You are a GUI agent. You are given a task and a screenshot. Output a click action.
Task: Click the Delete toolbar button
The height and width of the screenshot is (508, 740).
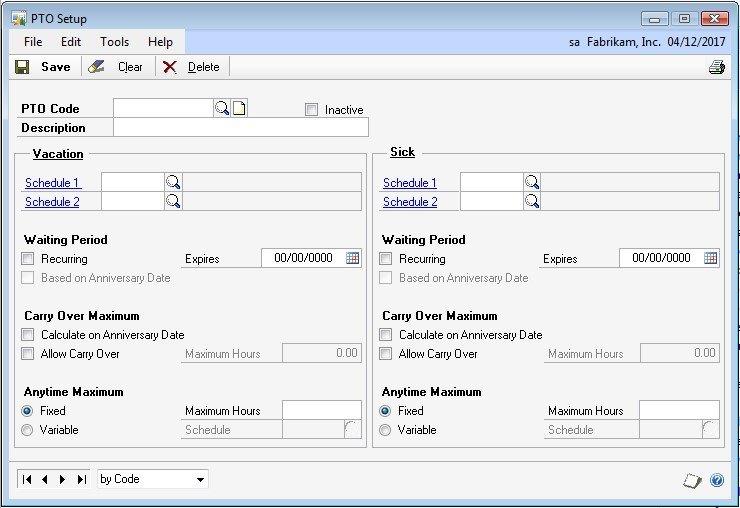pos(192,67)
